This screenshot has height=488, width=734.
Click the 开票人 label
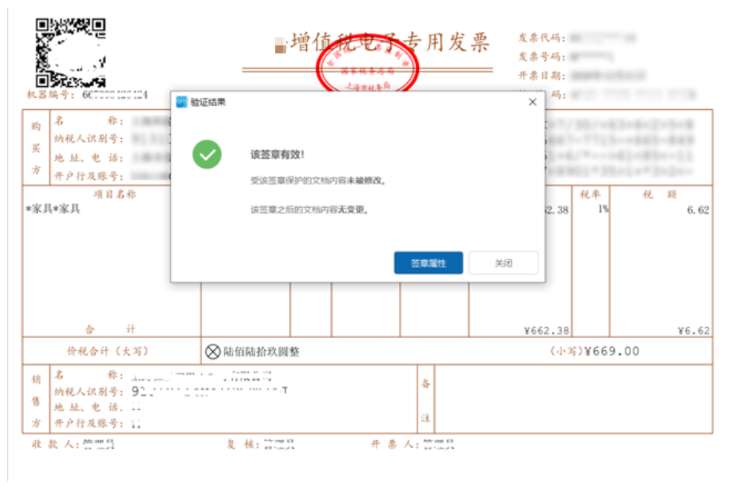(x=395, y=444)
